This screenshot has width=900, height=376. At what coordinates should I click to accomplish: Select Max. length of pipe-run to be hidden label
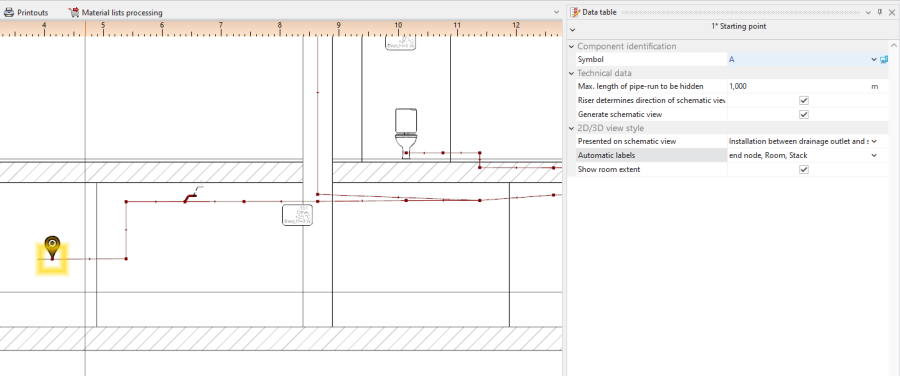pyautogui.click(x=641, y=86)
